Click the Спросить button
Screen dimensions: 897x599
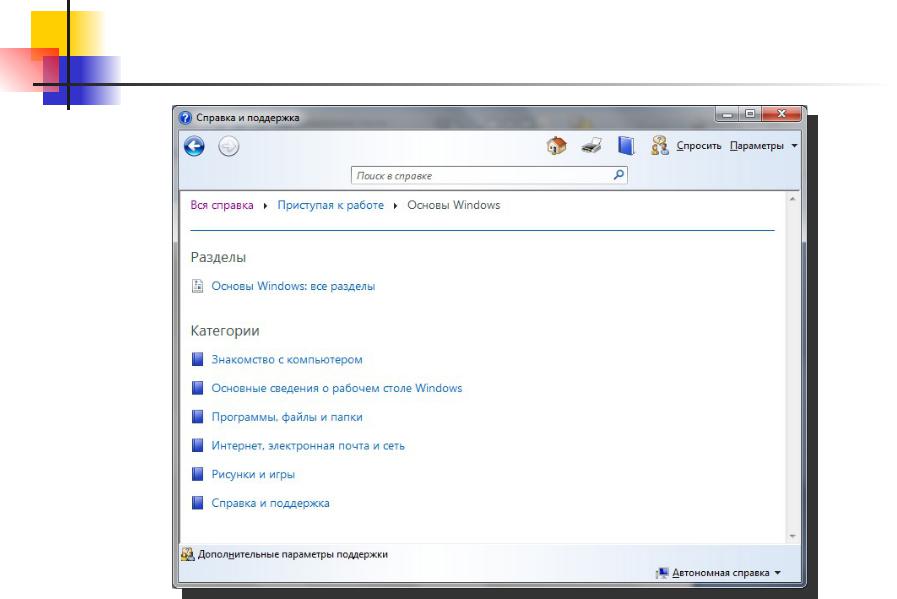tap(698, 146)
